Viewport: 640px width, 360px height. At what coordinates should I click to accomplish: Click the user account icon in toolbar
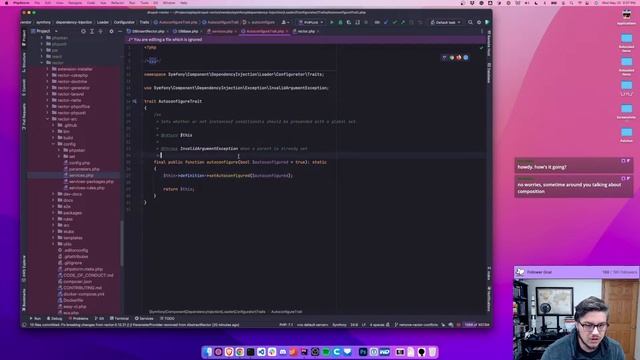[285, 22]
